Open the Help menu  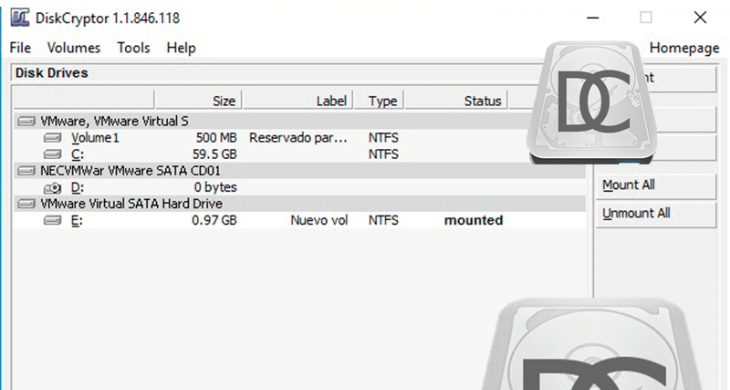pos(181,48)
